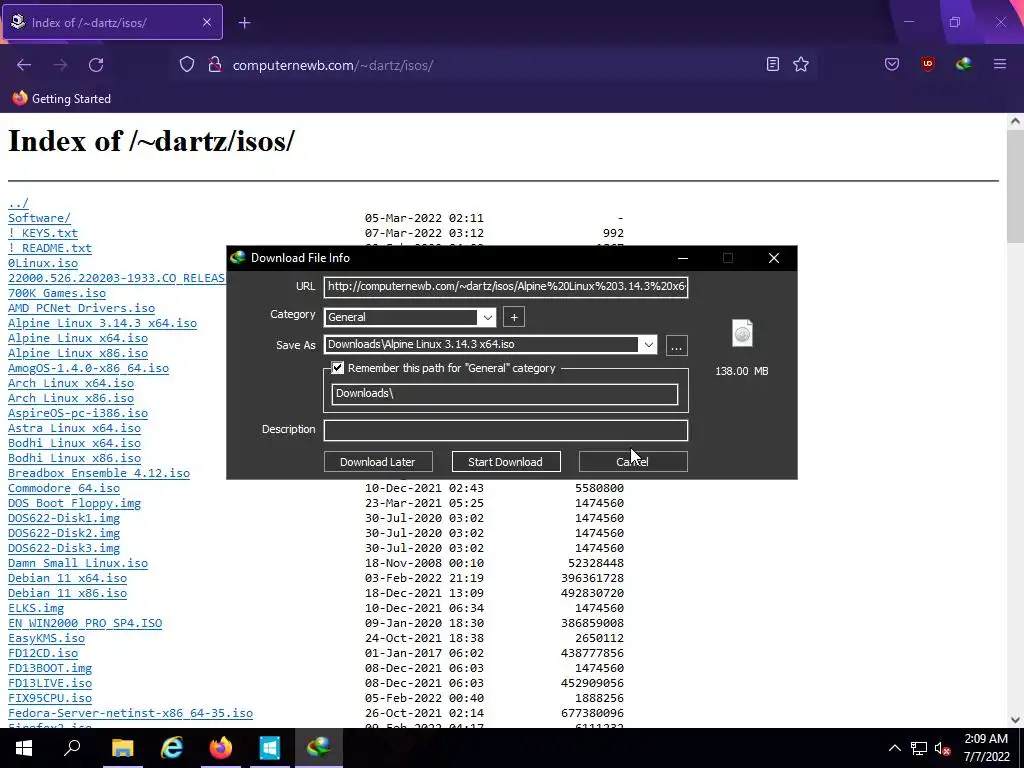Click the EasyKMS.iso link
Viewport: 1024px width, 768px height.
pos(46,639)
